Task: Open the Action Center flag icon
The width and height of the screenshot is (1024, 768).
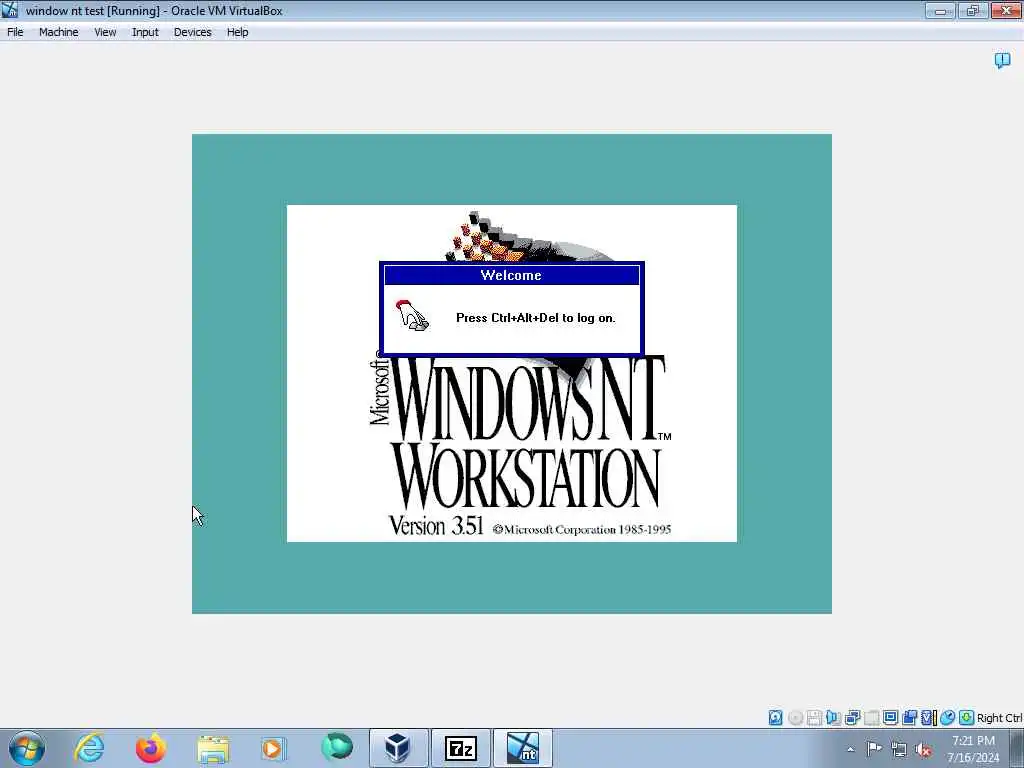Action: (874, 749)
